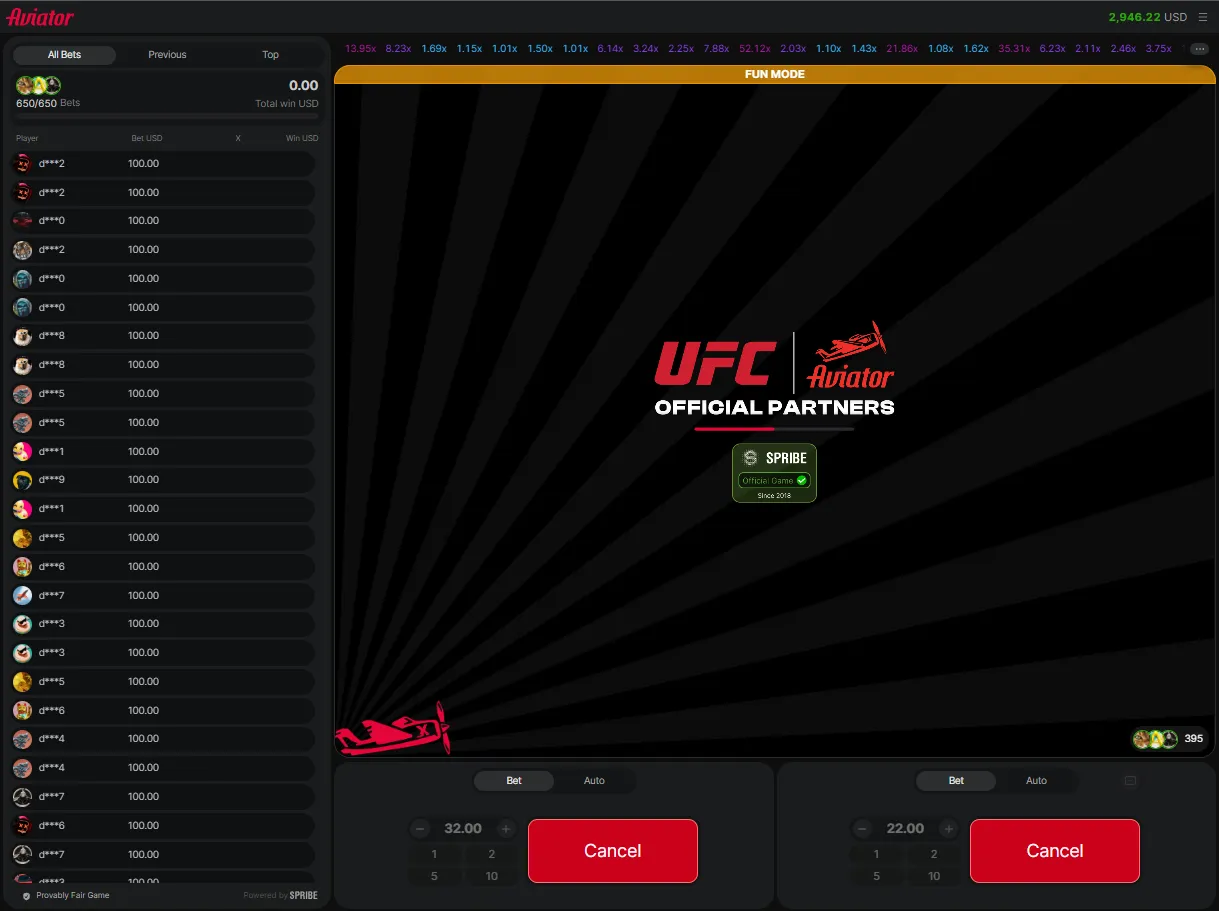
Task: Increase the 22.00 bet with the plus button
Action: click(948, 829)
